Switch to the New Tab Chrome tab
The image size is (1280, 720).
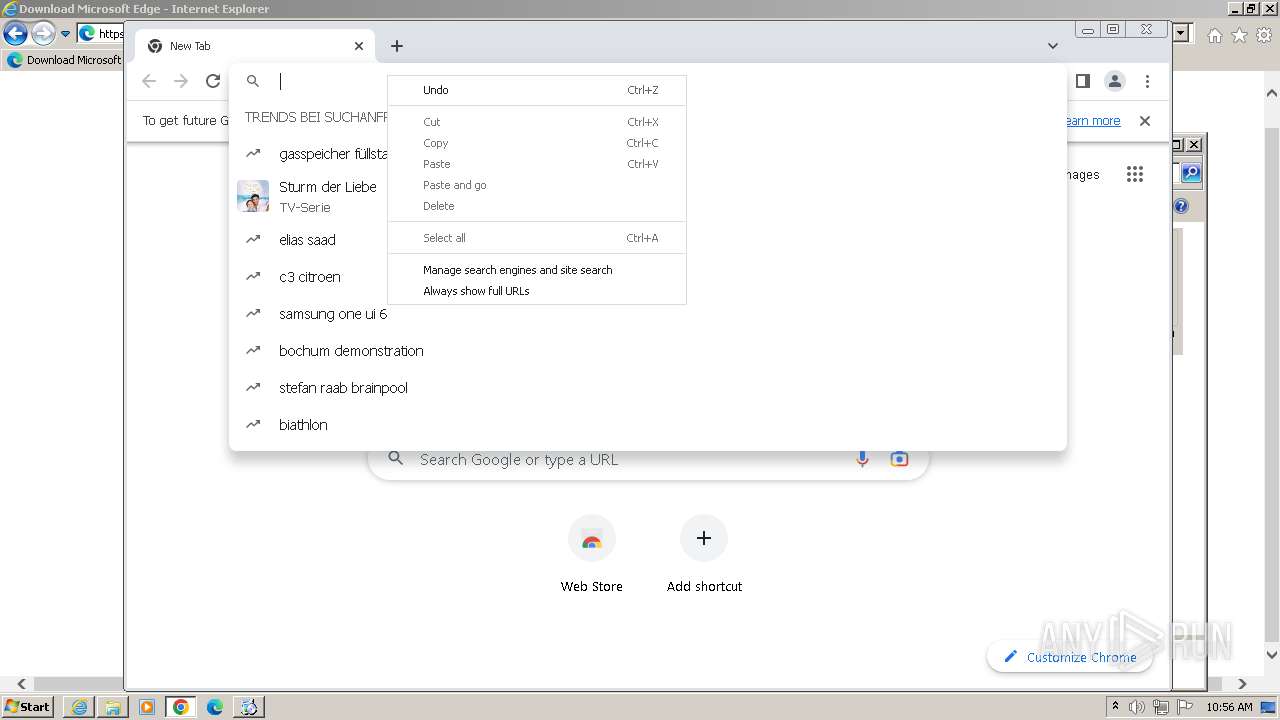[255, 46]
